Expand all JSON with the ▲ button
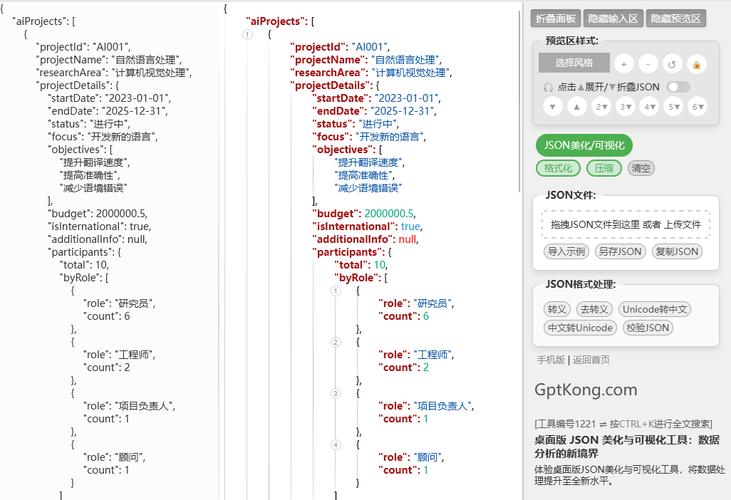The width and height of the screenshot is (731, 500). 577,107
